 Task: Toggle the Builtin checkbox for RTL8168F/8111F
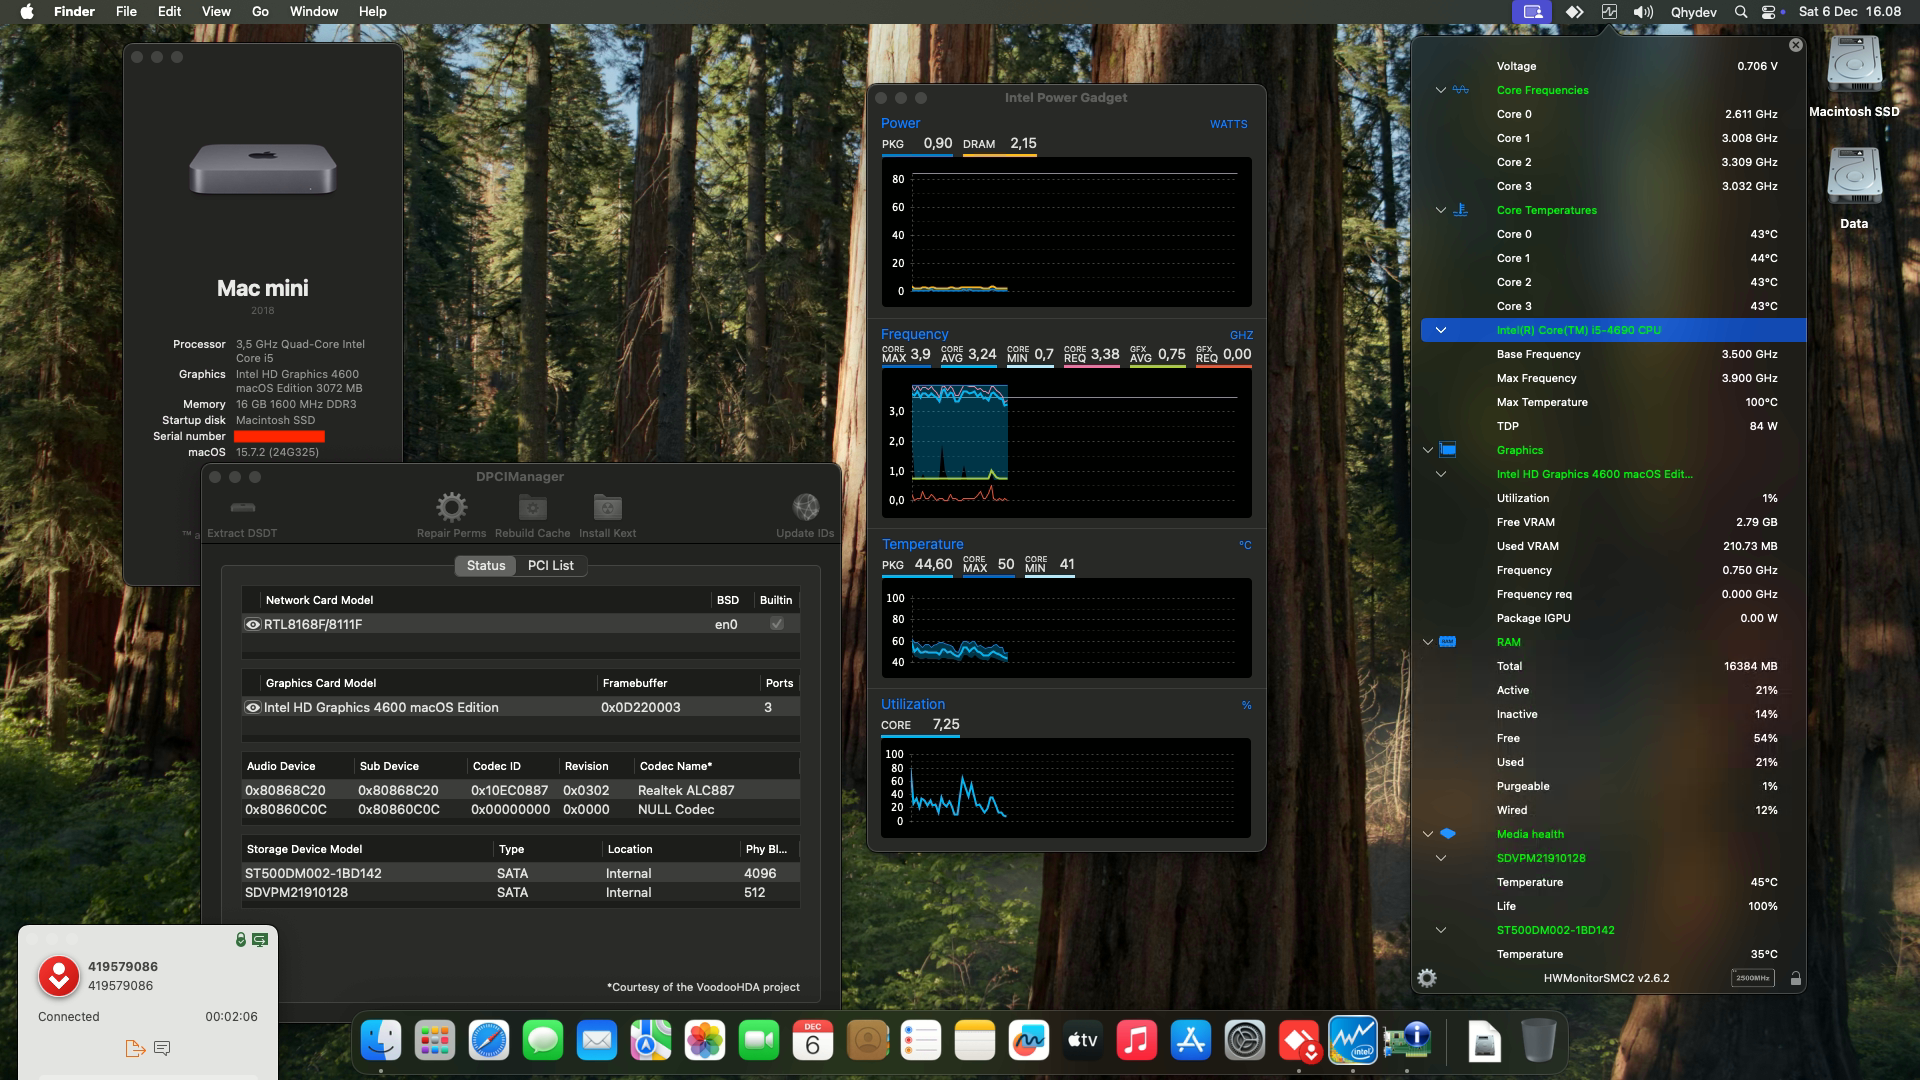point(776,623)
